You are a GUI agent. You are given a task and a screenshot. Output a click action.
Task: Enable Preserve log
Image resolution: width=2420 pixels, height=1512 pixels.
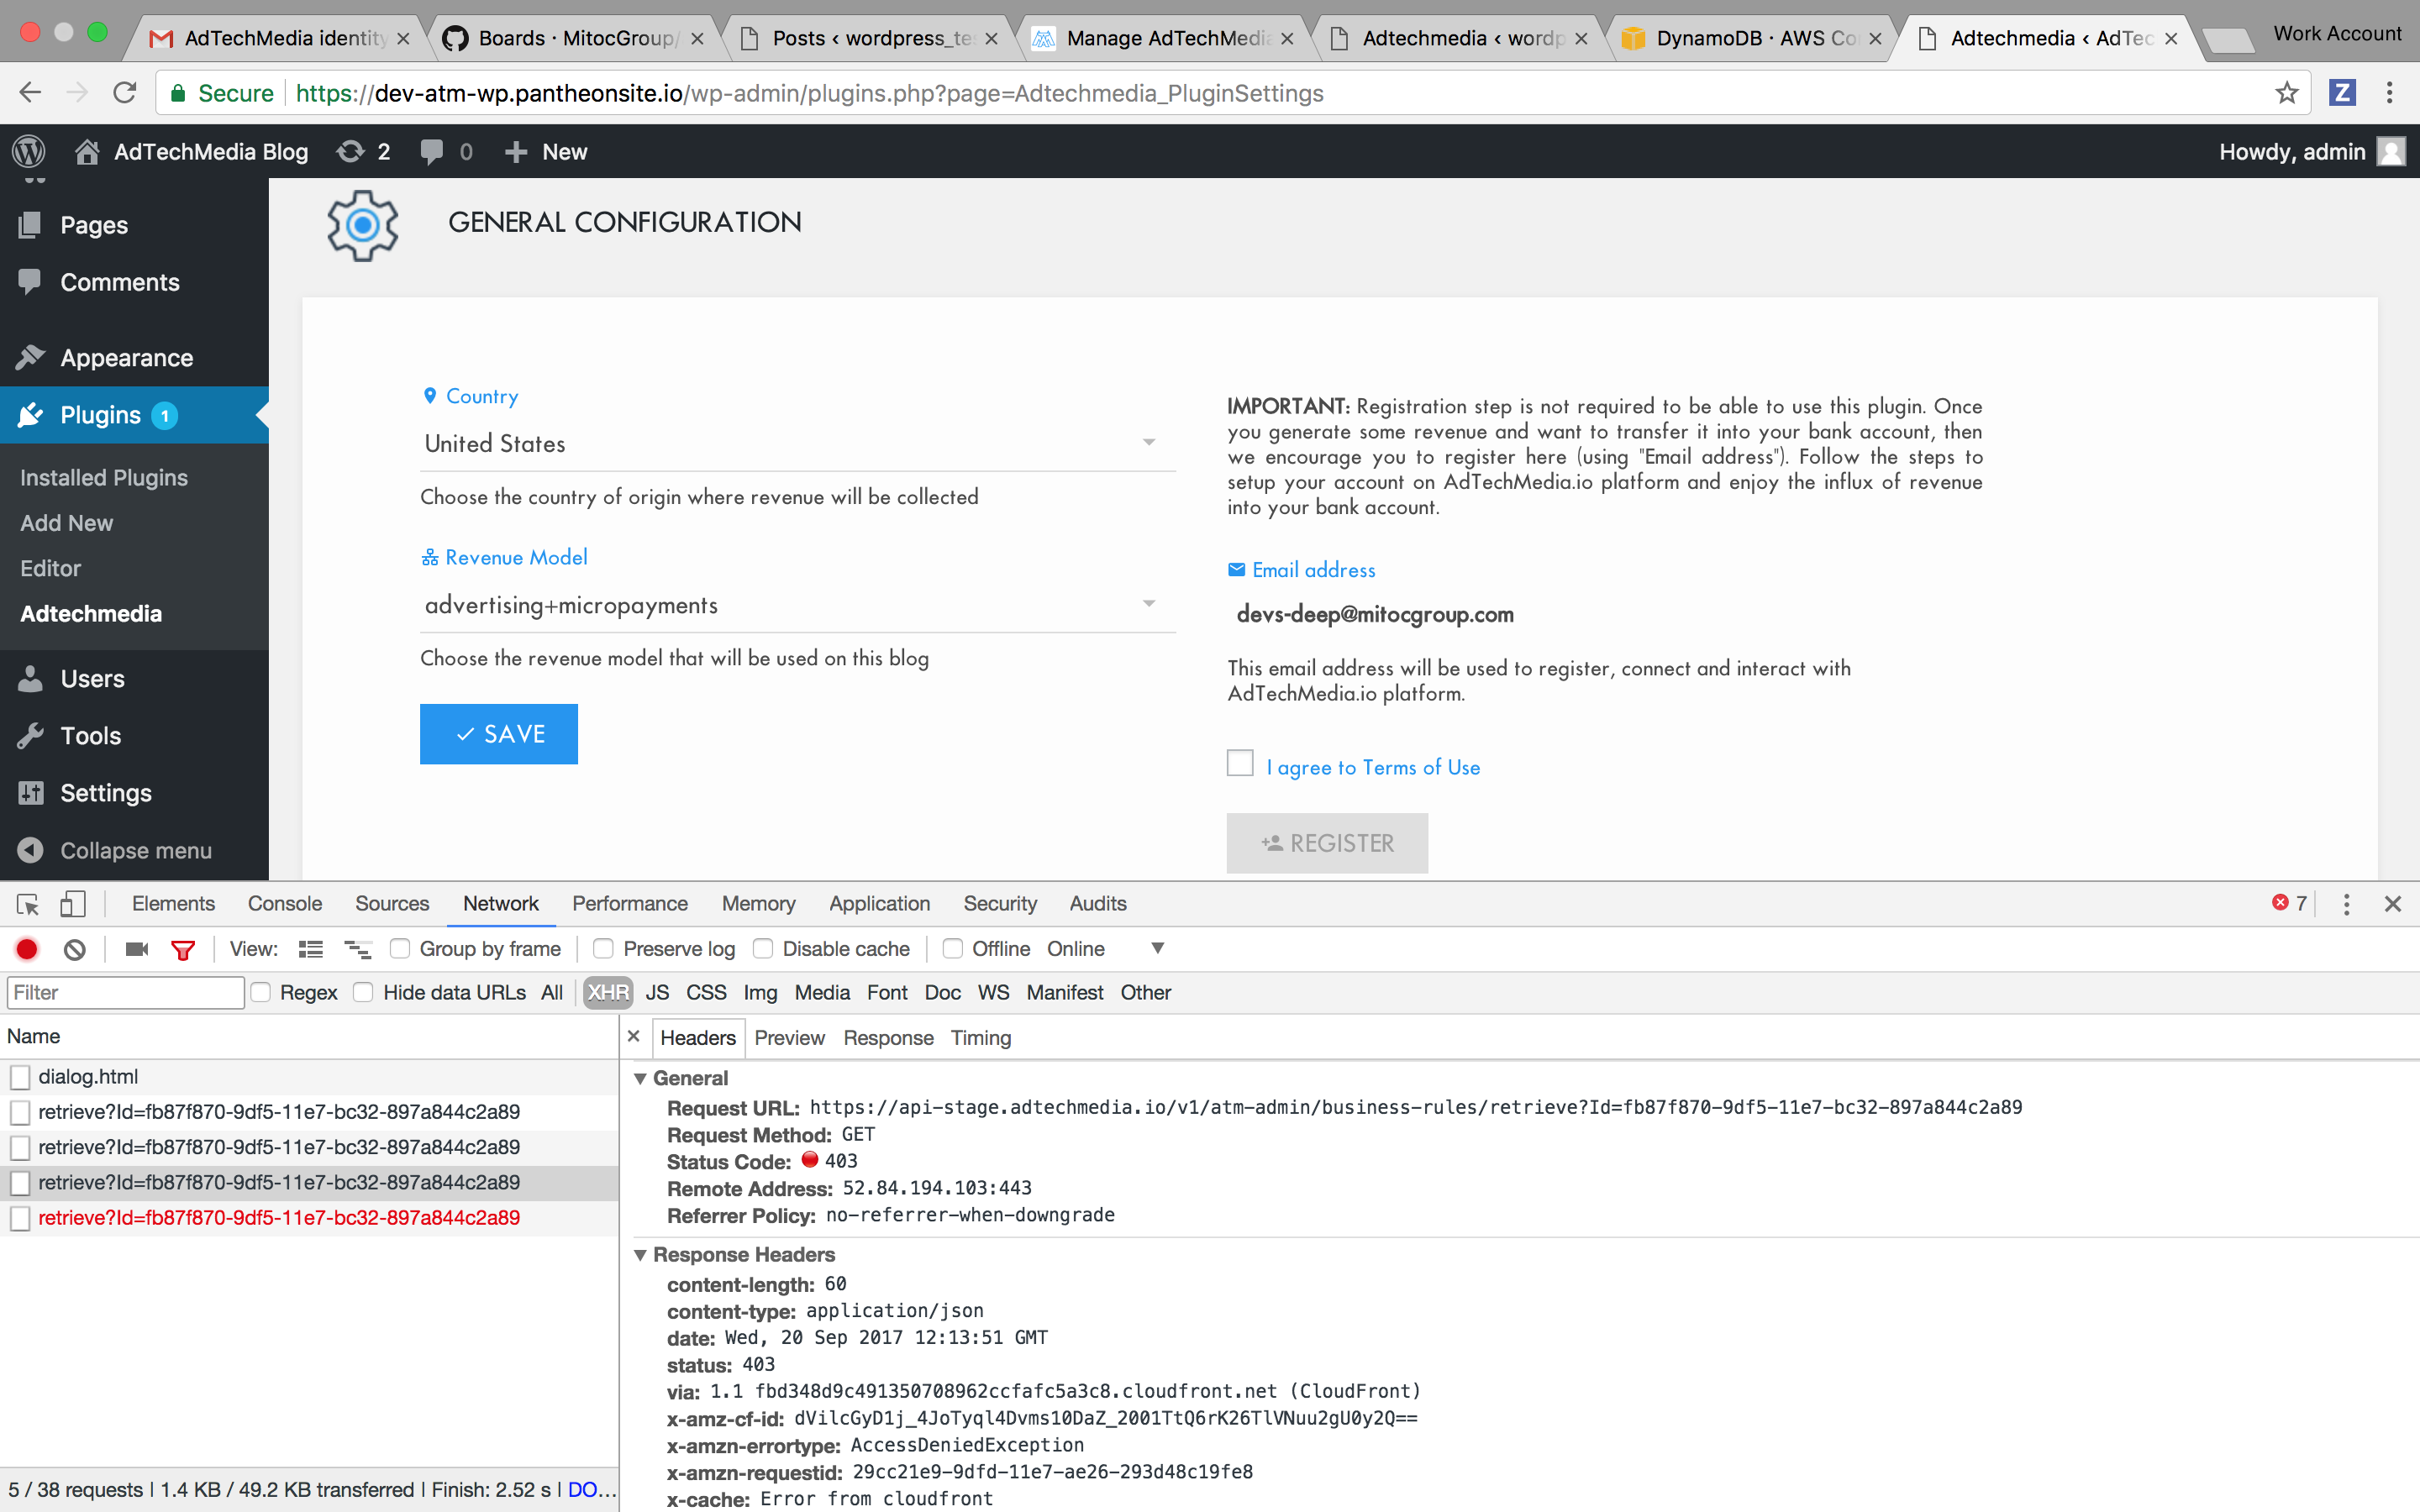coord(604,948)
